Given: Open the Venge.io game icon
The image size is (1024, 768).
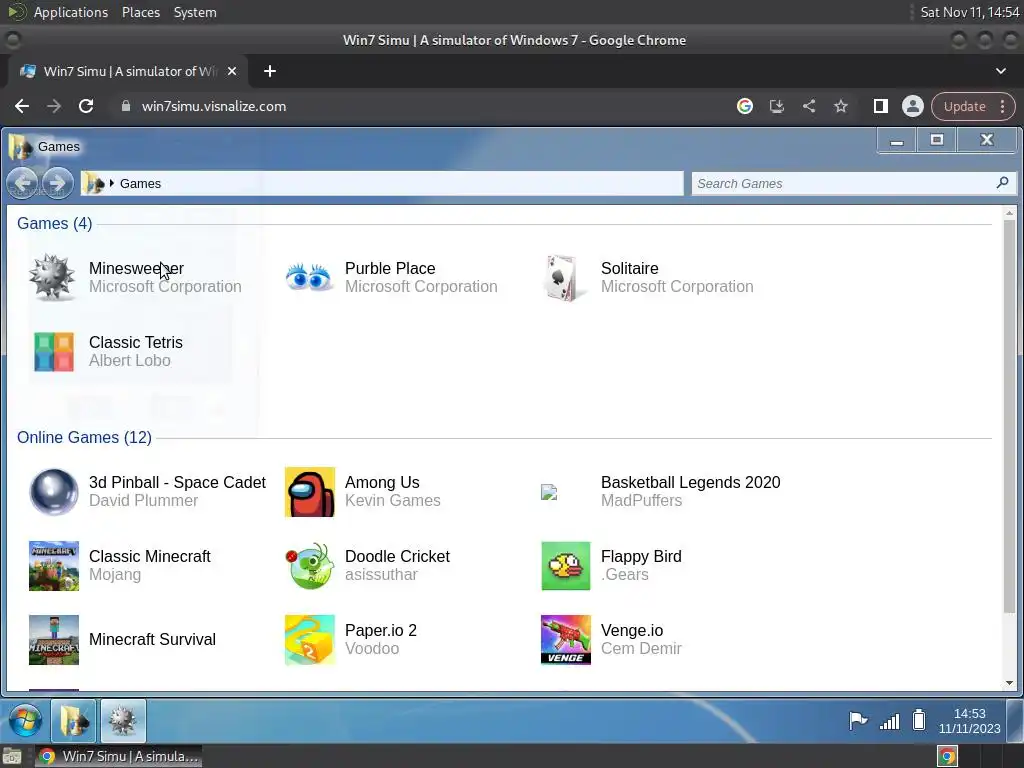Looking at the screenshot, I should [x=566, y=639].
